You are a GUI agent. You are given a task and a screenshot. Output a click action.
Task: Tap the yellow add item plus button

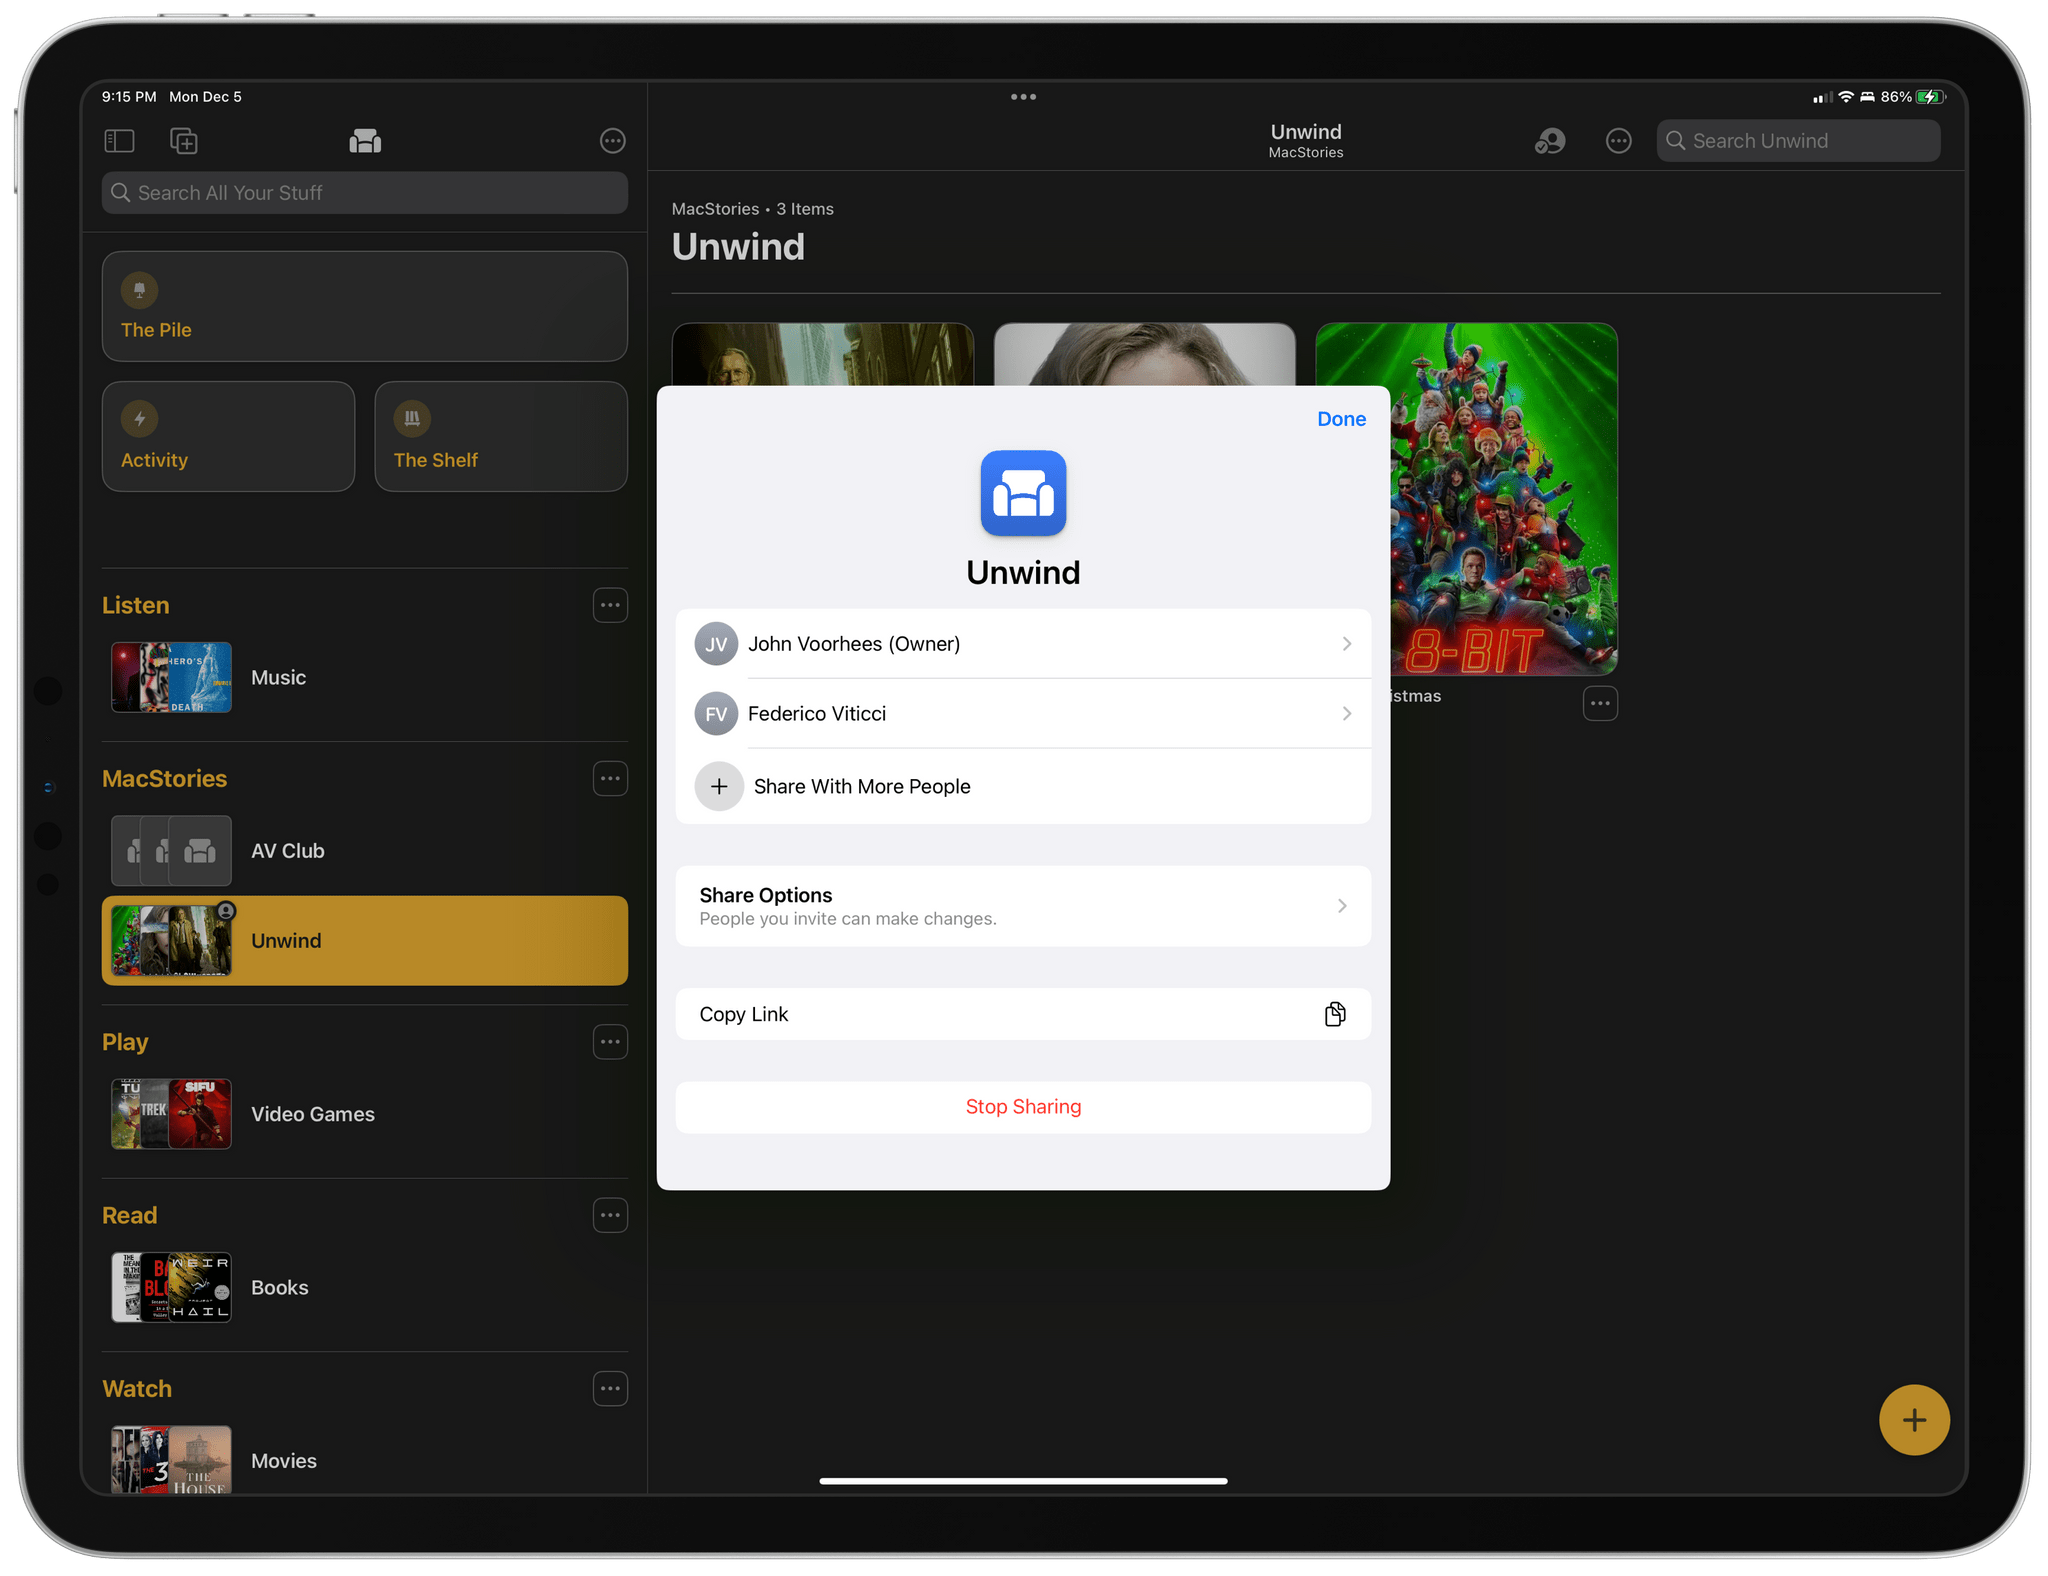(x=1914, y=1420)
